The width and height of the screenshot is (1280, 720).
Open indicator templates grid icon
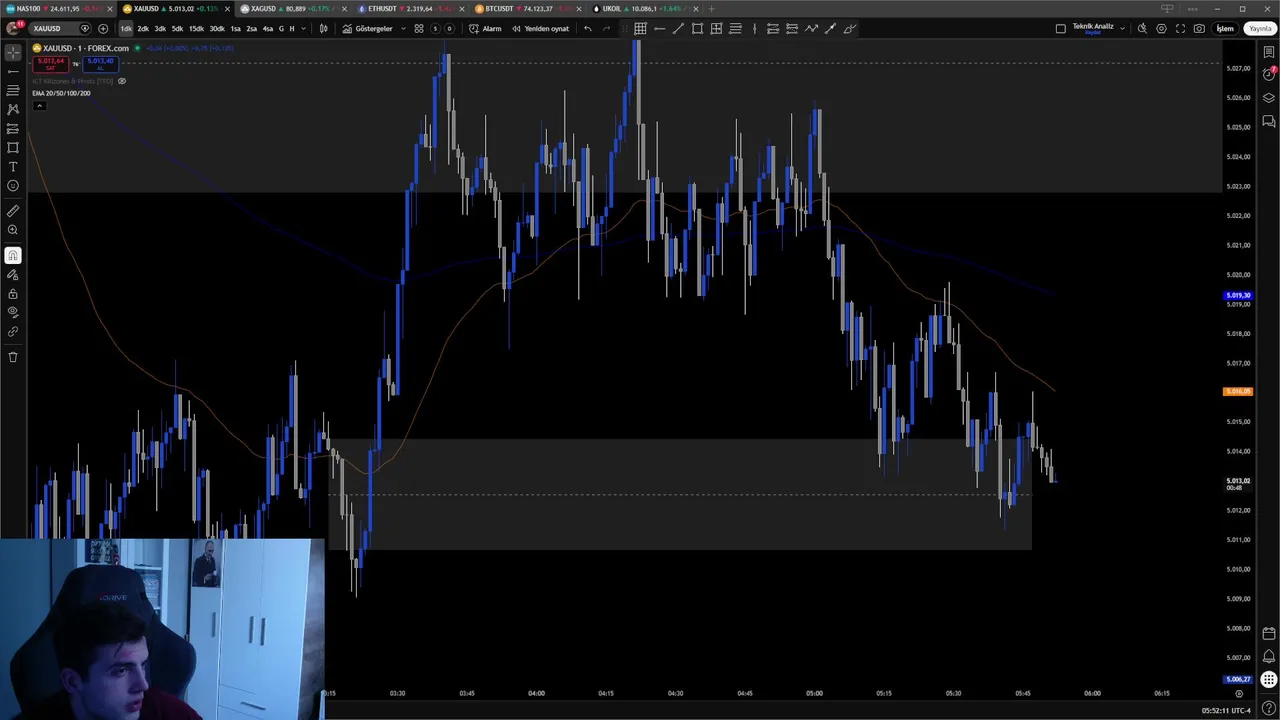tap(419, 29)
